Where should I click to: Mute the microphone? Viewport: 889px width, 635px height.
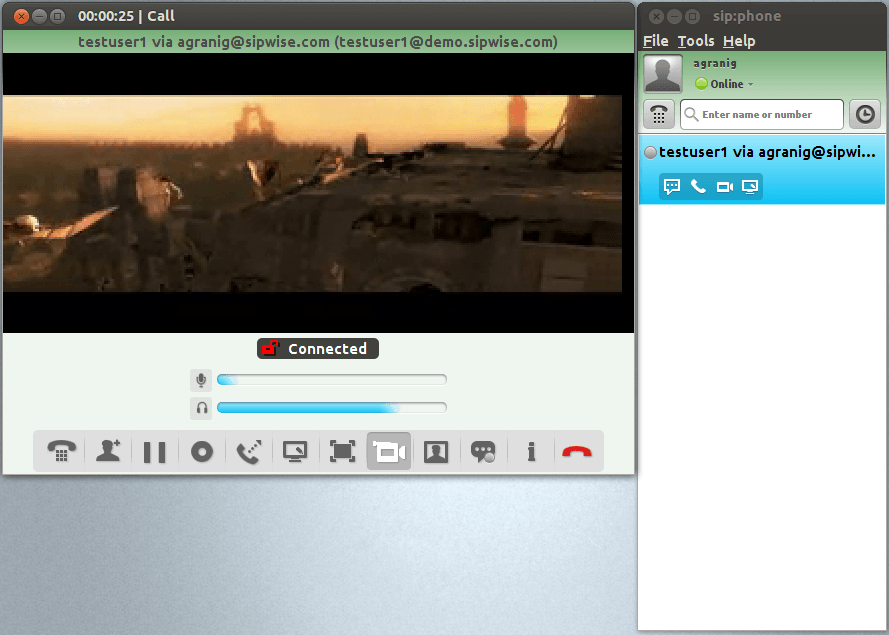click(x=201, y=380)
